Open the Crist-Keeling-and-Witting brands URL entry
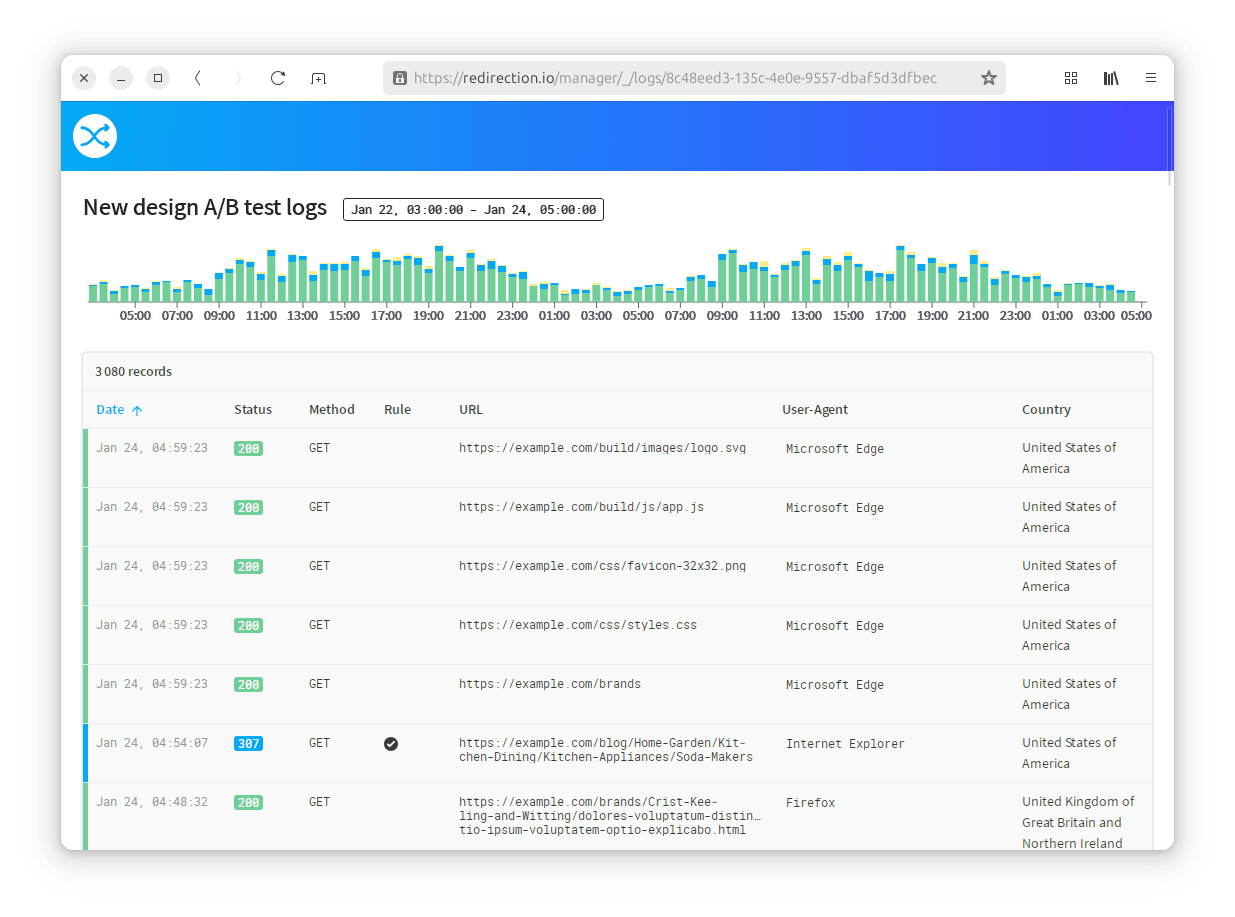The height and width of the screenshot is (917, 1235). (610, 816)
